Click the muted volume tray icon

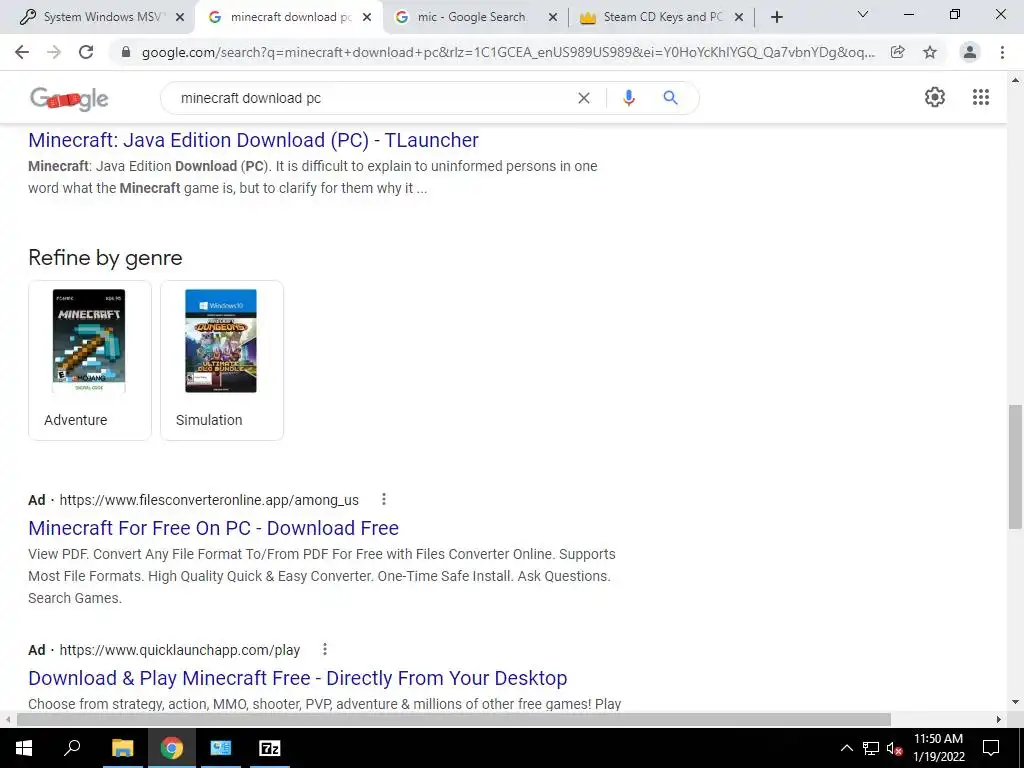pyautogui.click(x=894, y=748)
